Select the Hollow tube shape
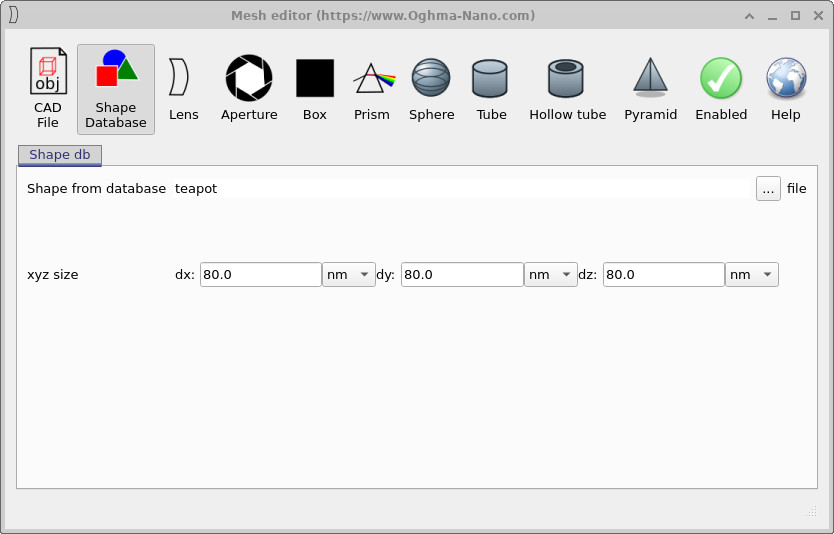This screenshot has width=834, height=534. point(568,89)
